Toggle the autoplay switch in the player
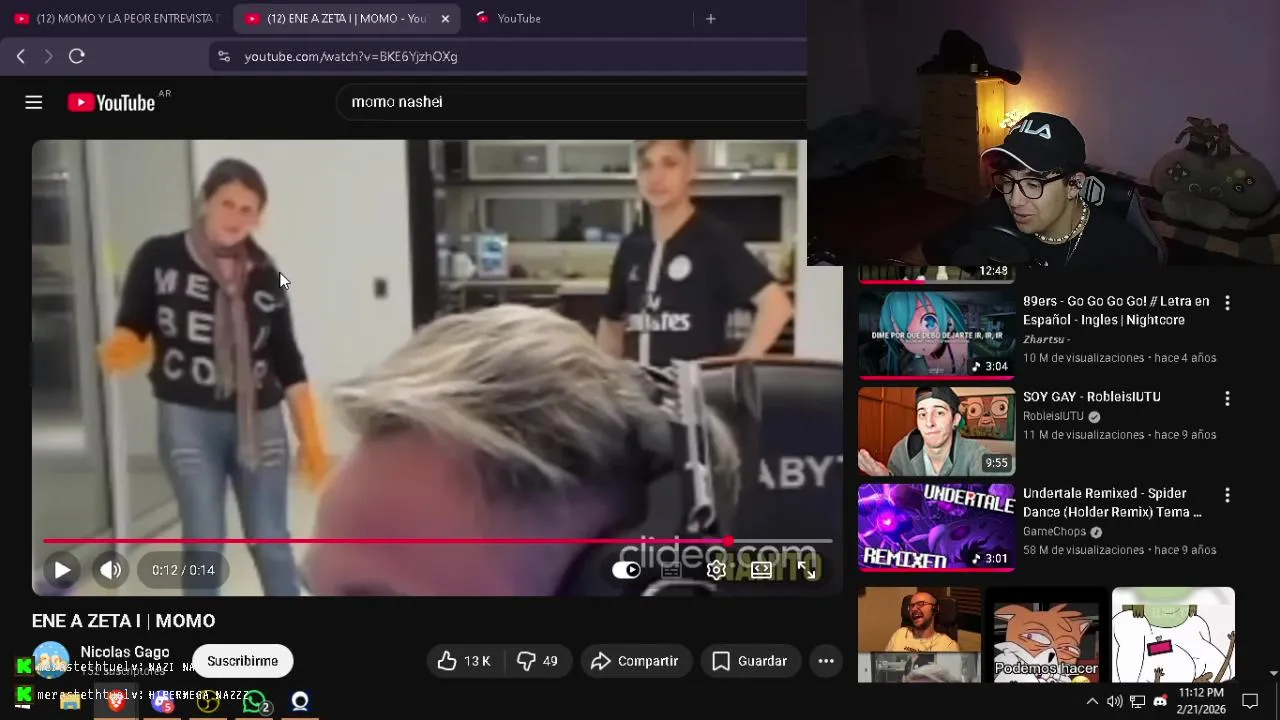The width and height of the screenshot is (1280, 720). point(626,570)
